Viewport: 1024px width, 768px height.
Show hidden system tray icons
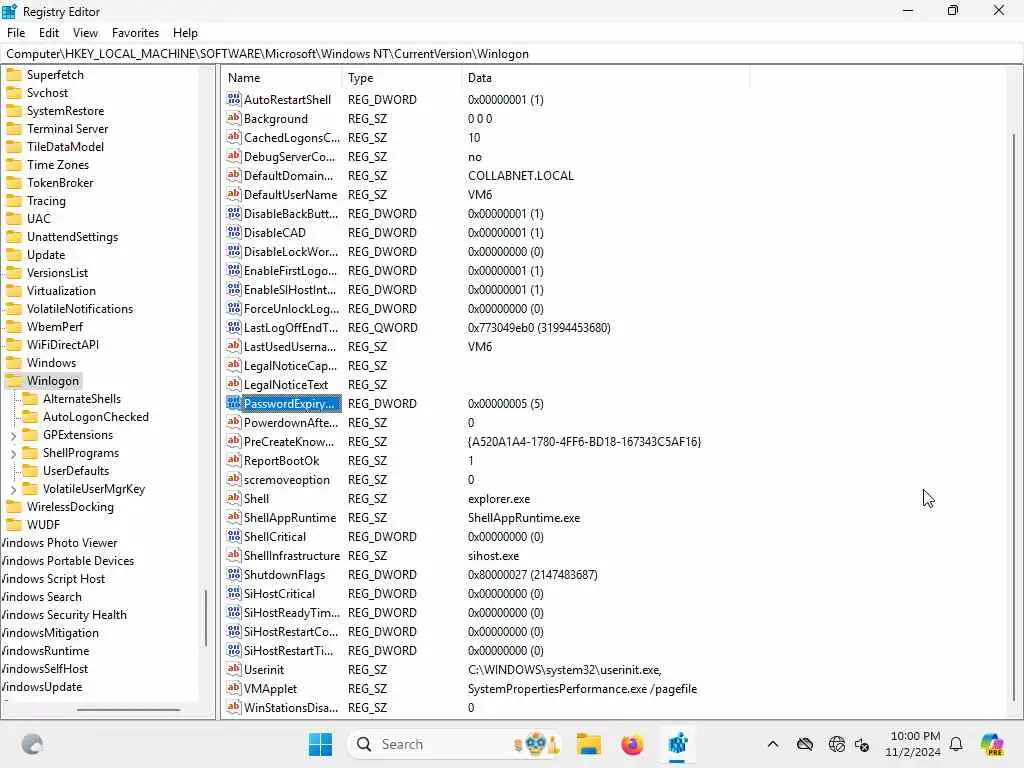coord(773,744)
